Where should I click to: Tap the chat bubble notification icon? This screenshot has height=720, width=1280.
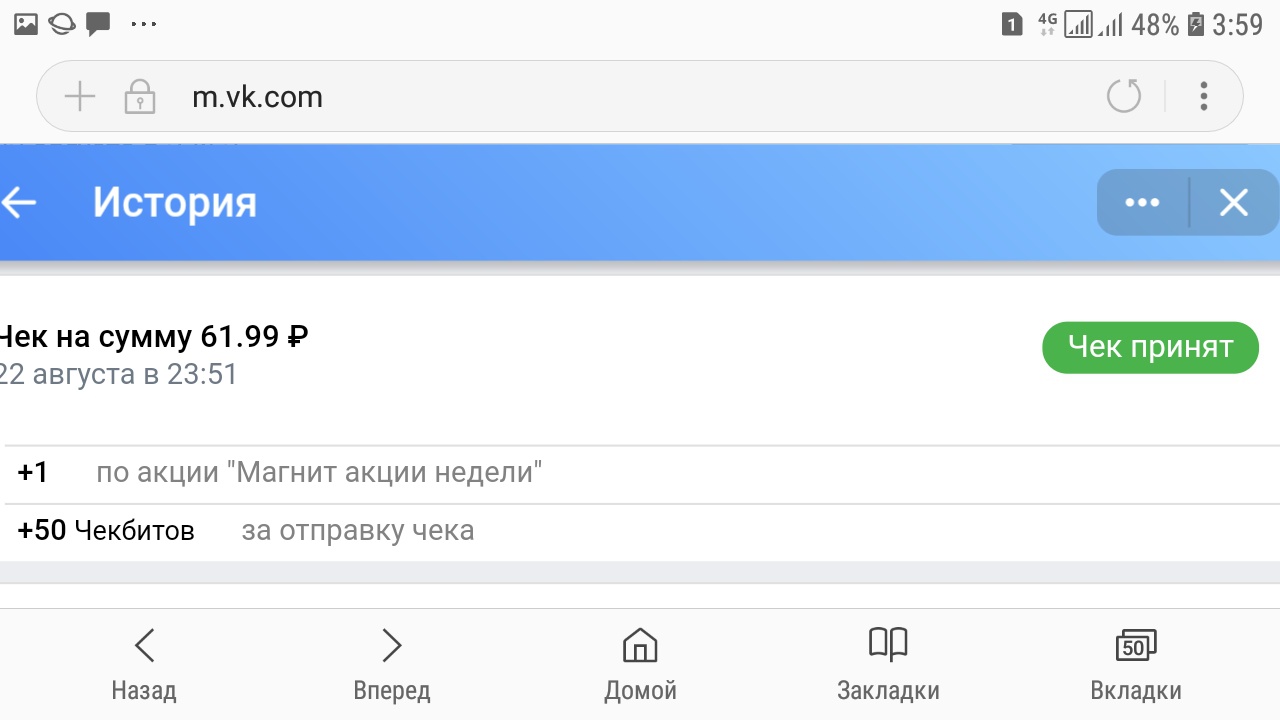tap(98, 24)
